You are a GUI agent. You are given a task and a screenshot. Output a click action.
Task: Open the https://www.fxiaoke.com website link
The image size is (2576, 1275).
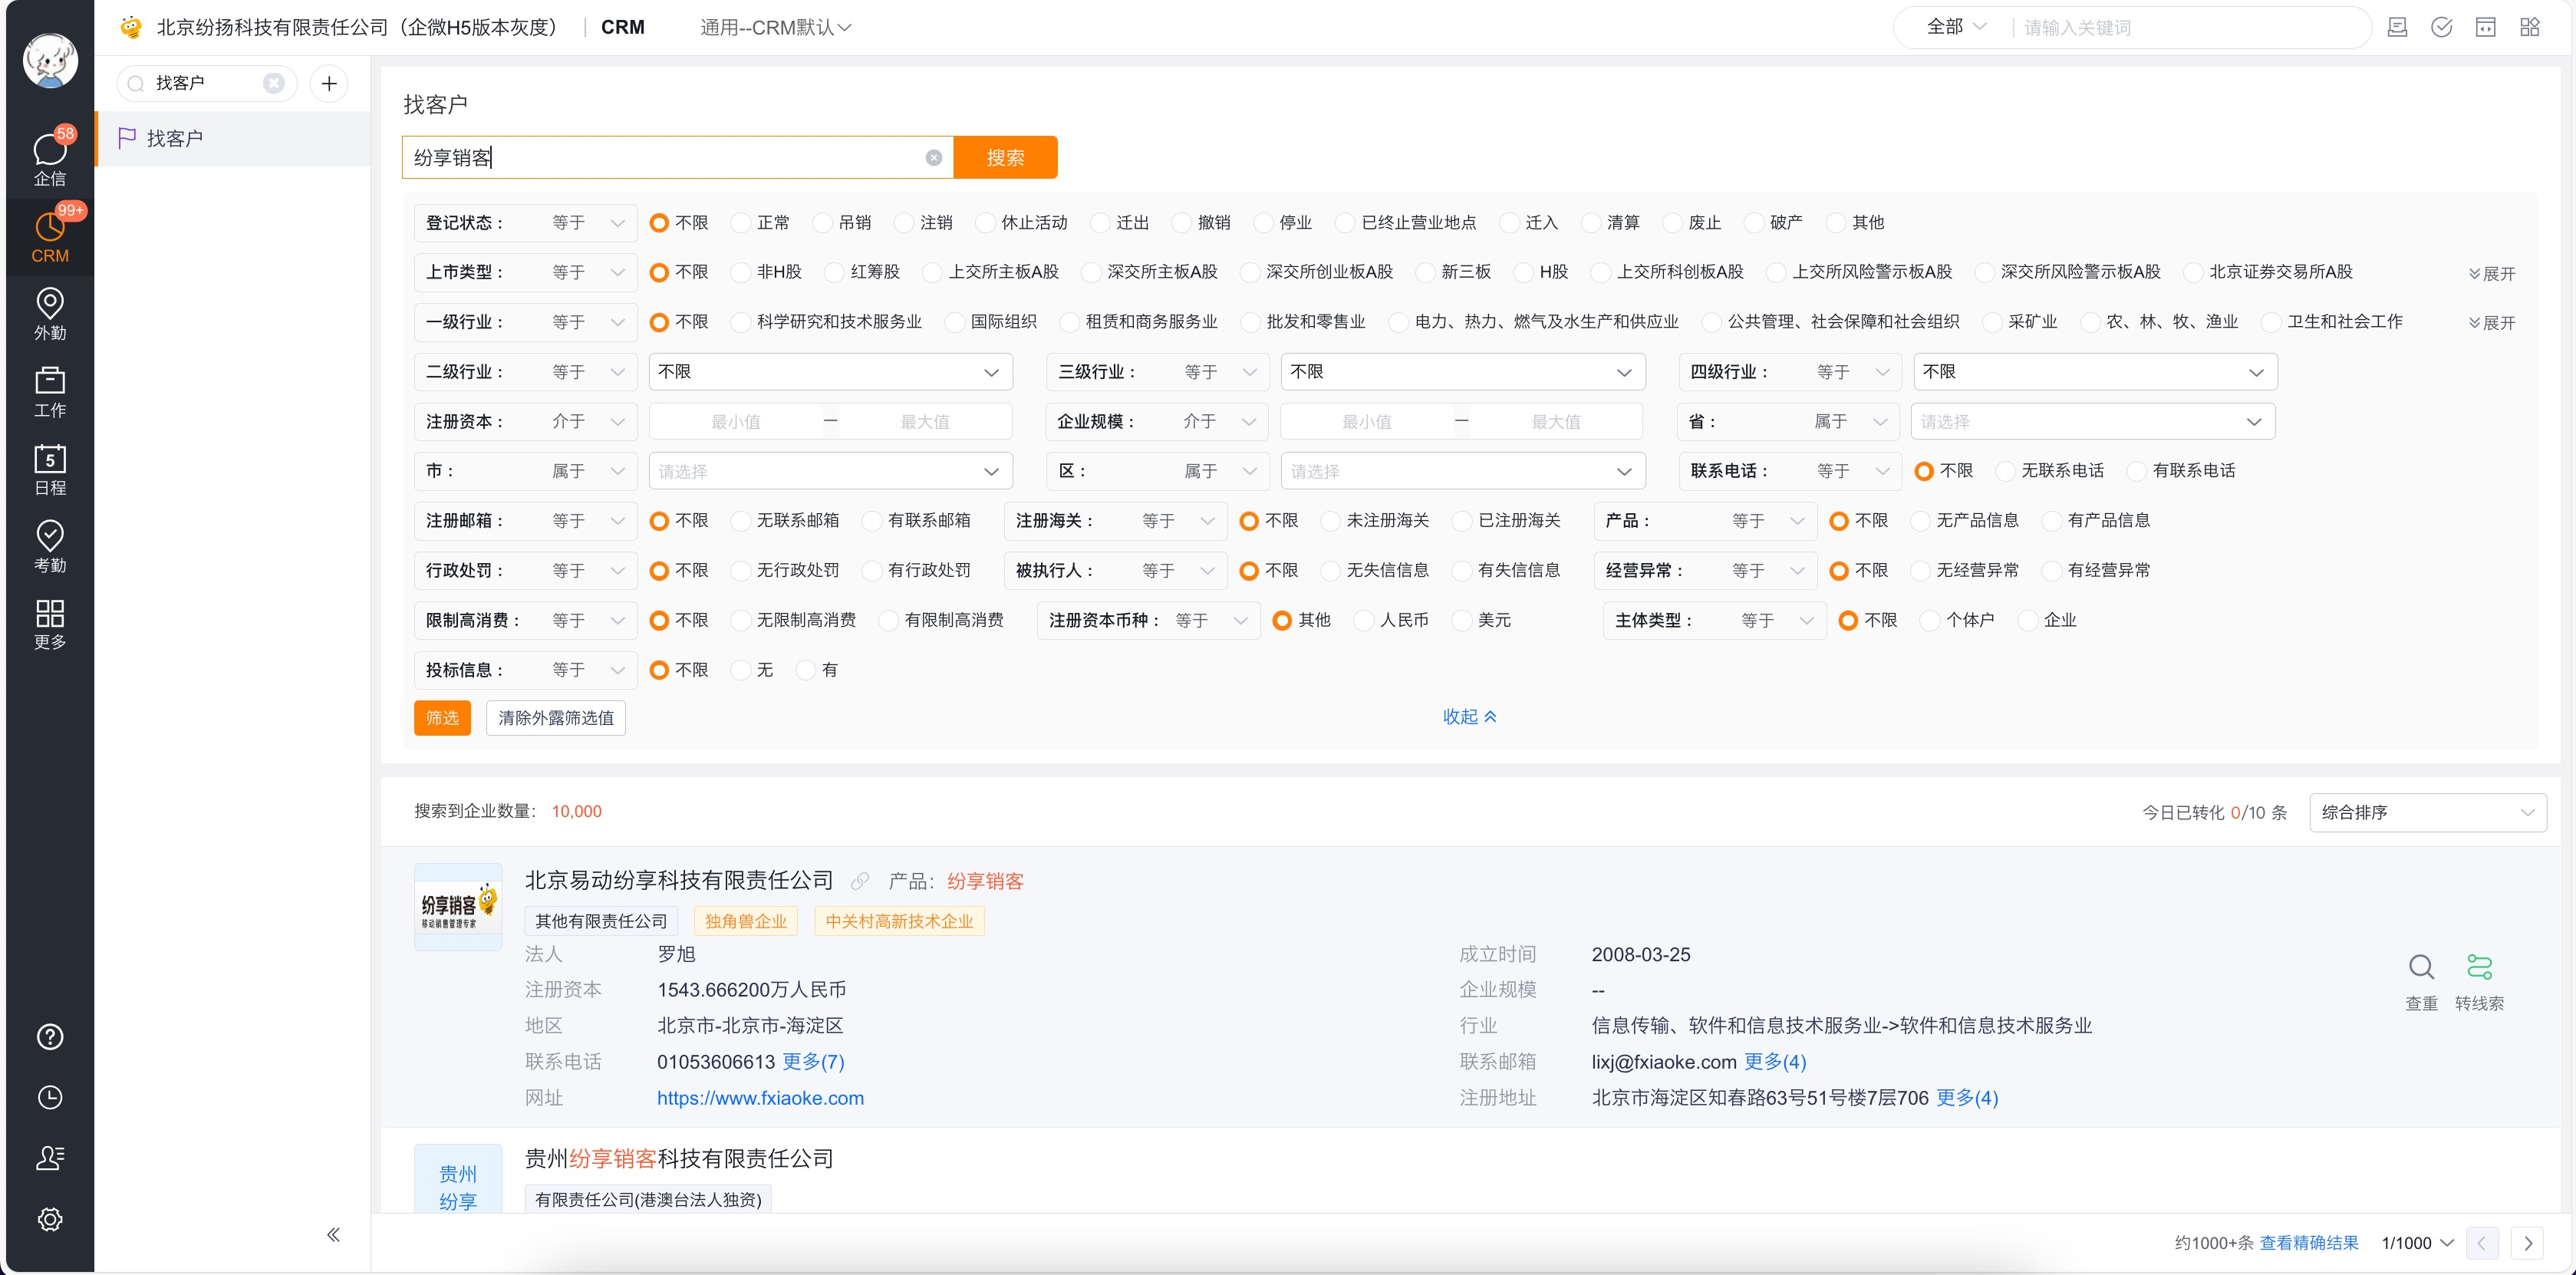coord(760,1098)
